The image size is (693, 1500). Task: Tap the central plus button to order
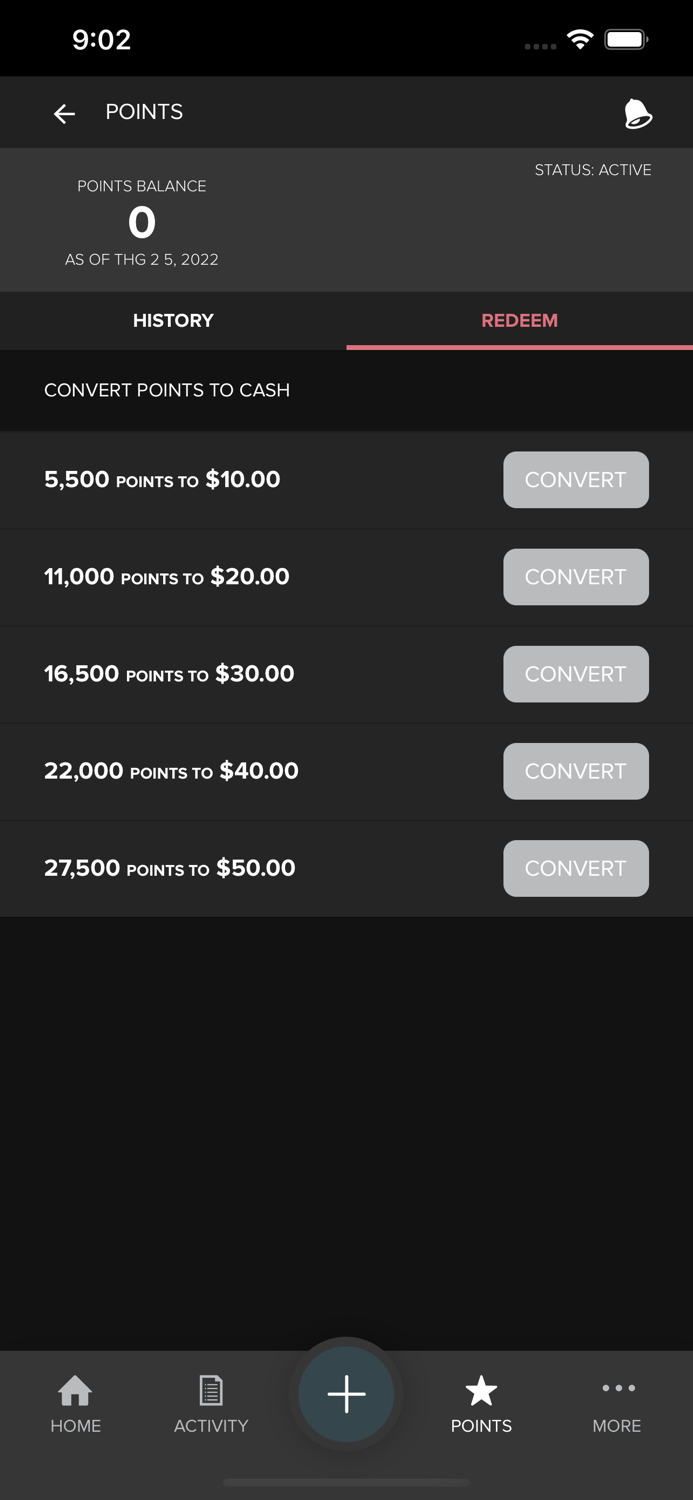pyautogui.click(x=346, y=1392)
